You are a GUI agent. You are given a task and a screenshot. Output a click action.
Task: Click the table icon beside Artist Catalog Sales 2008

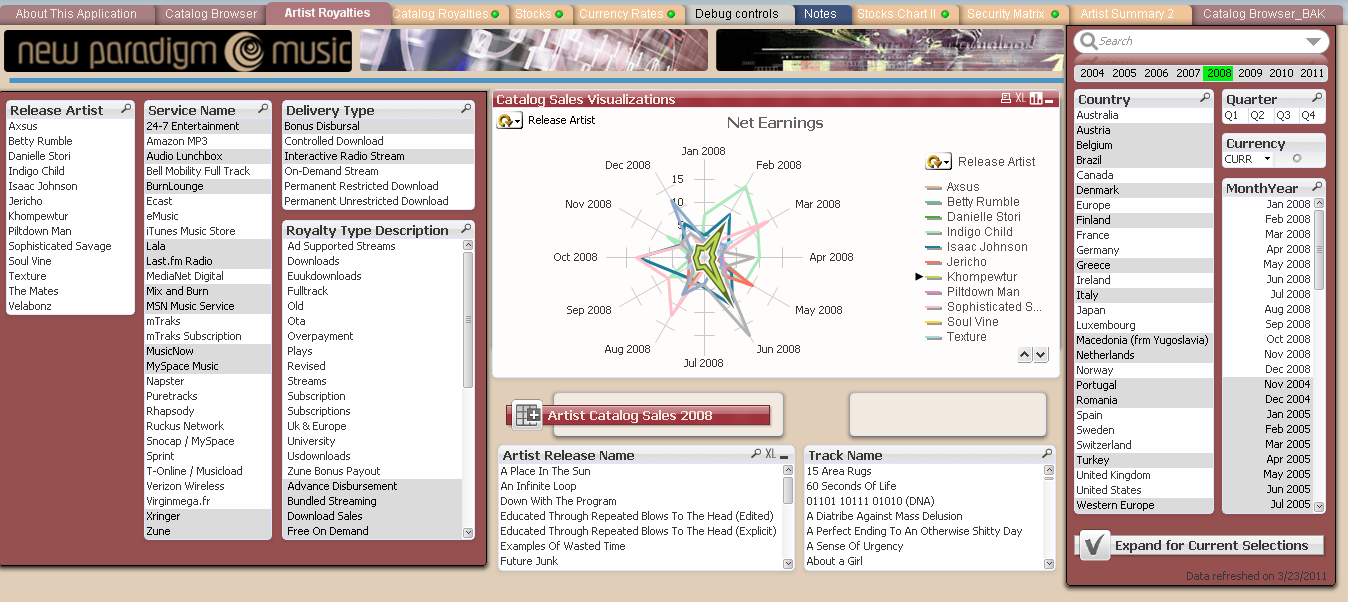(527, 414)
